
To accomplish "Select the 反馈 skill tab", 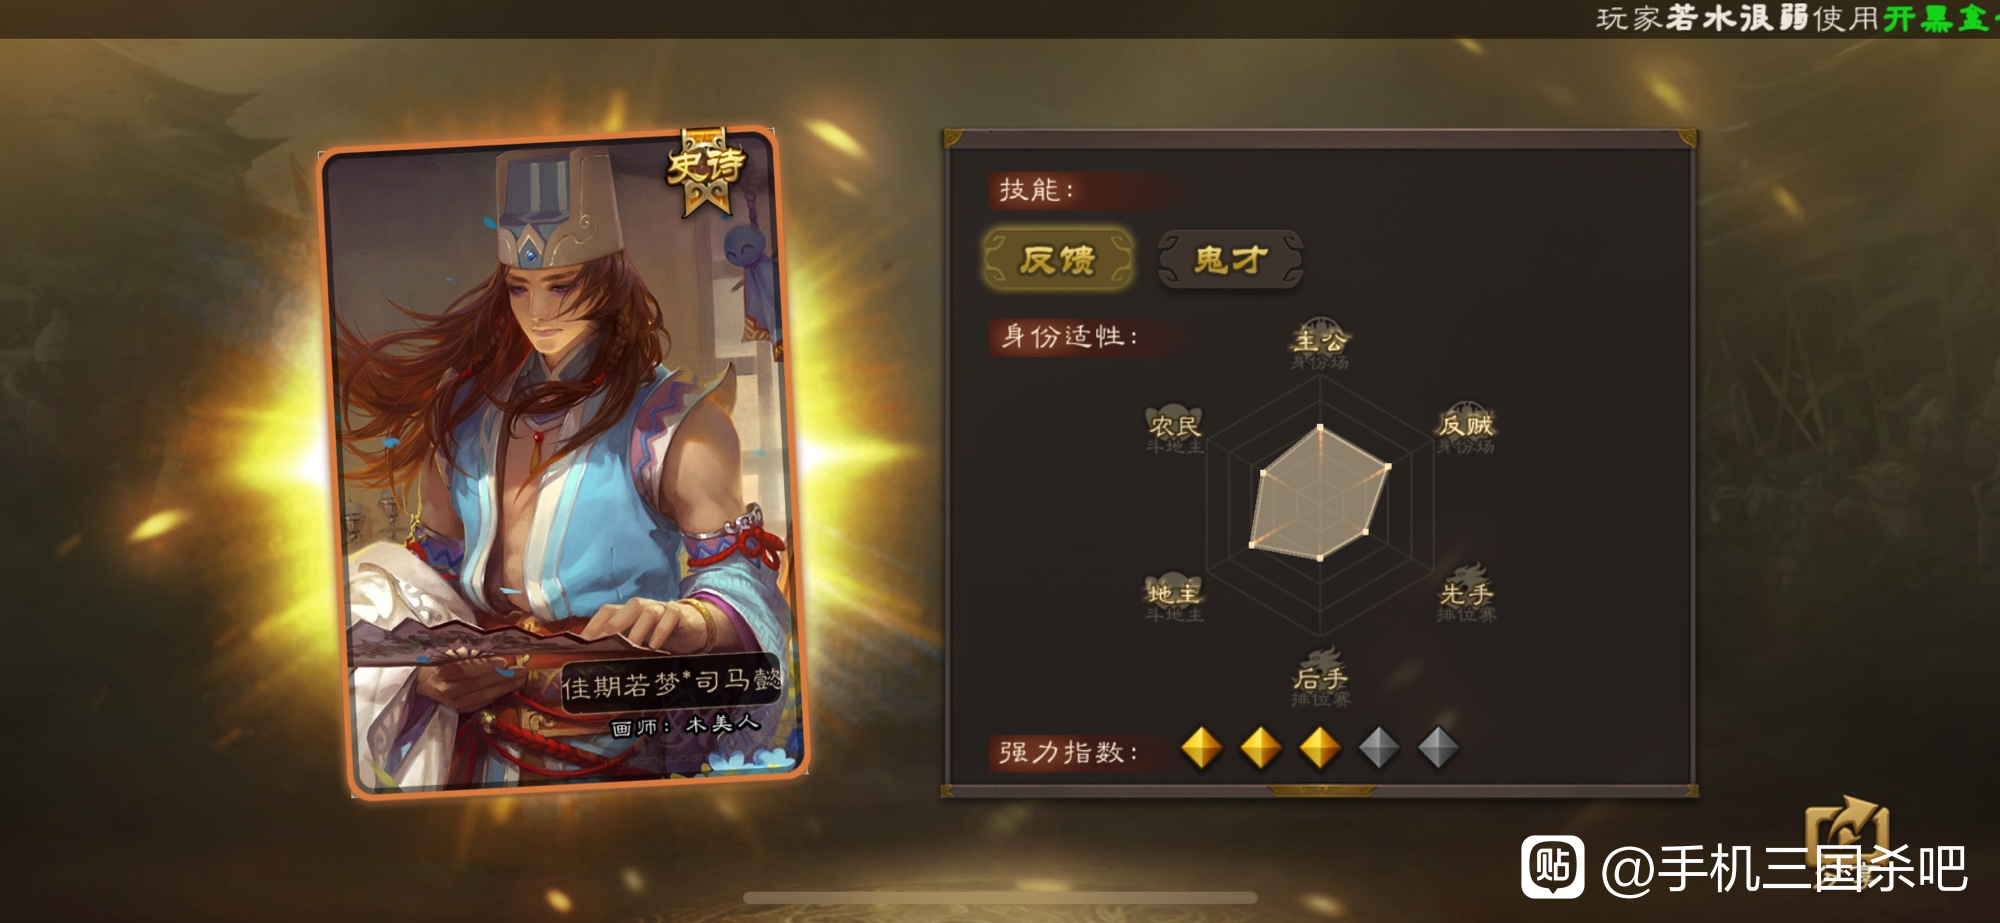I will 1058,259.
